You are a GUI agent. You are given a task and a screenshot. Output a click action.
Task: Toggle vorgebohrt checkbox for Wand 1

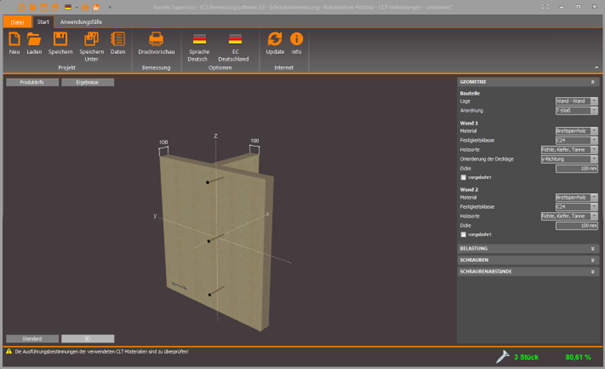[x=463, y=178]
